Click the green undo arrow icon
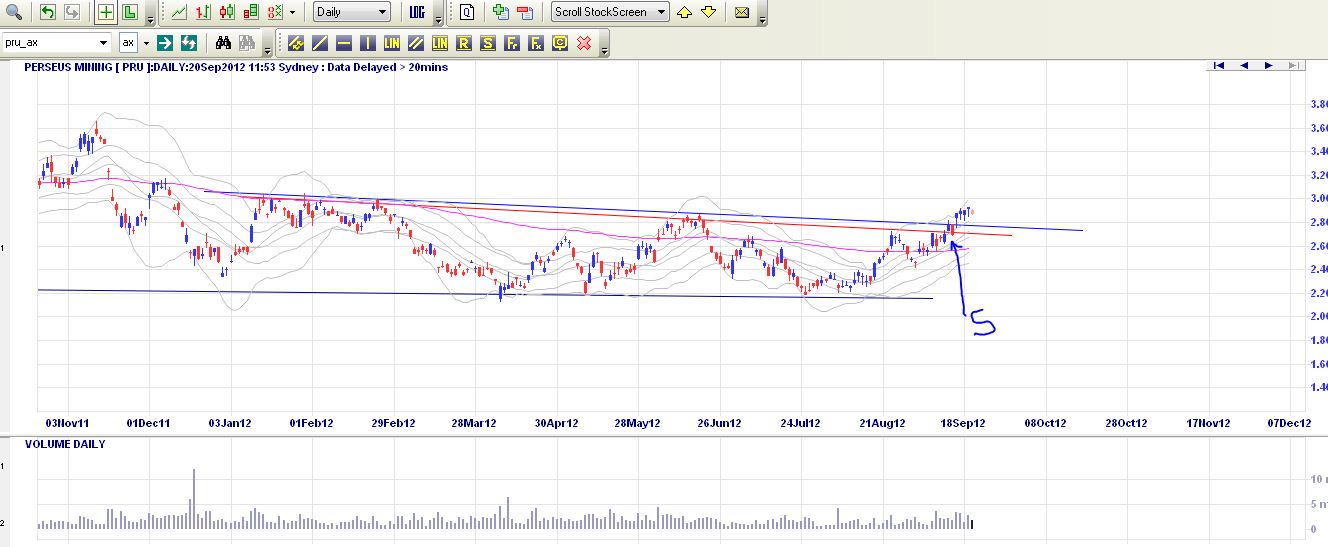The image size is (1328, 547). (x=48, y=12)
